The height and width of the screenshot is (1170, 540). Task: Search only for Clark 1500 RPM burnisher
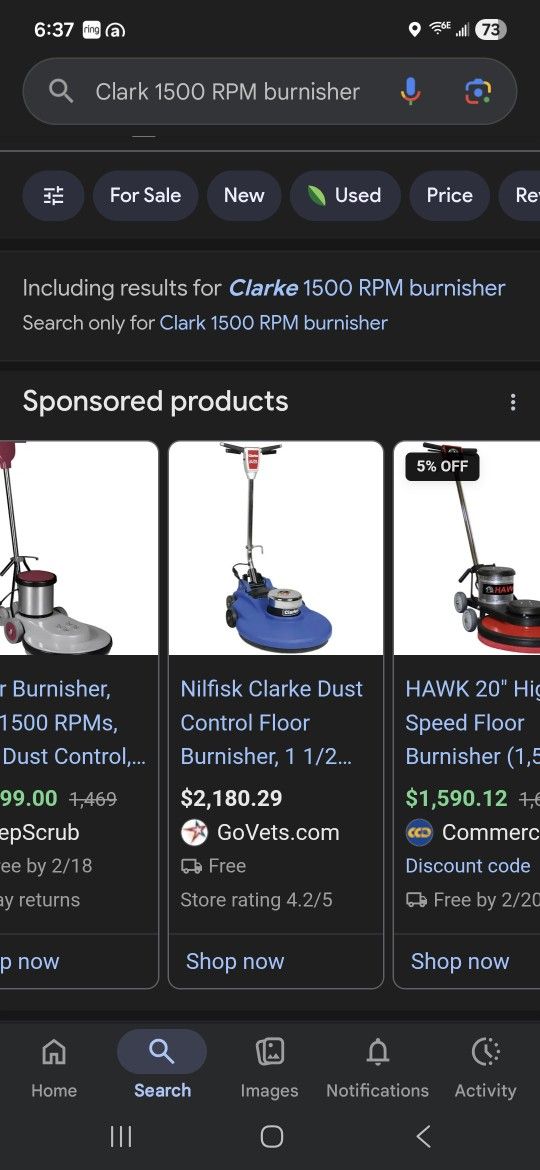pos(274,323)
